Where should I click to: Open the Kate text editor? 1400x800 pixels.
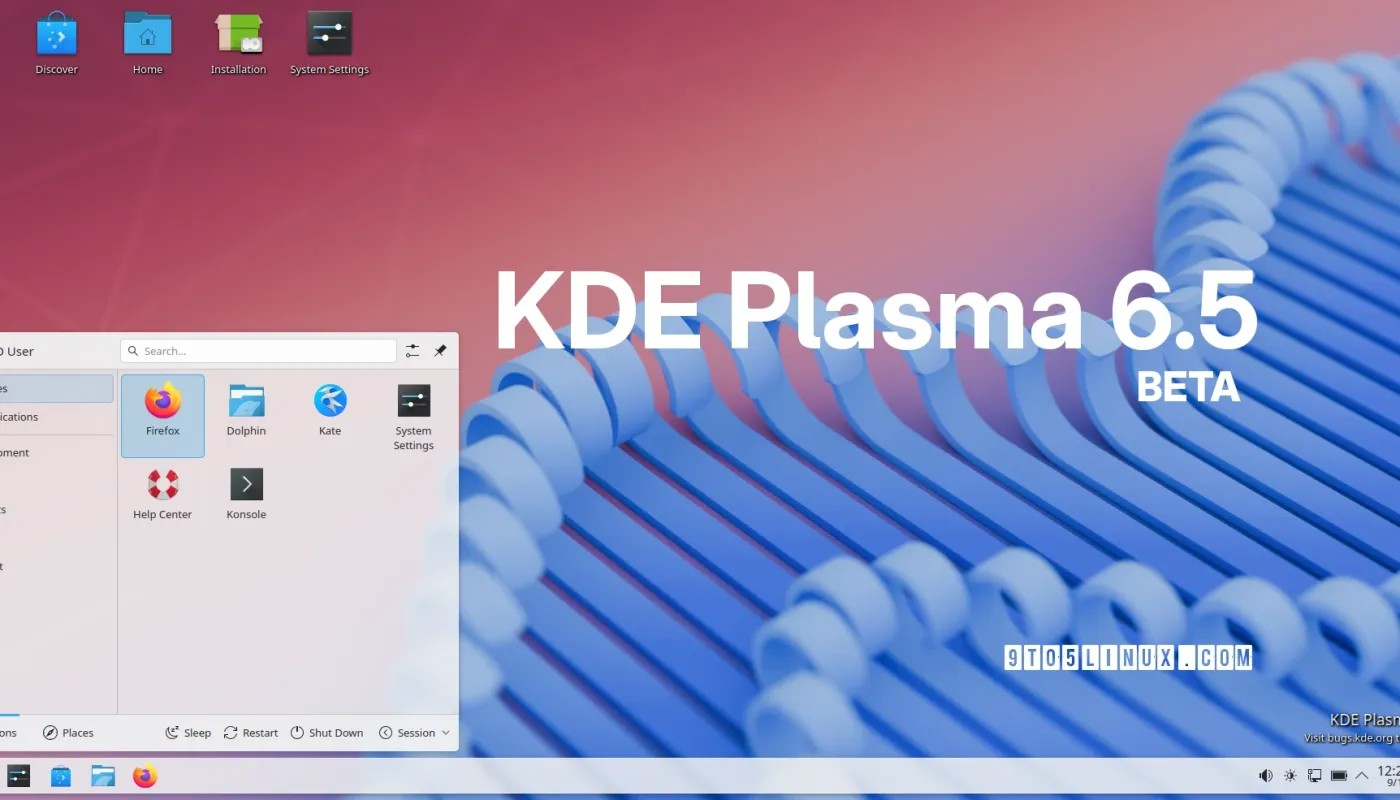click(x=330, y=410)
